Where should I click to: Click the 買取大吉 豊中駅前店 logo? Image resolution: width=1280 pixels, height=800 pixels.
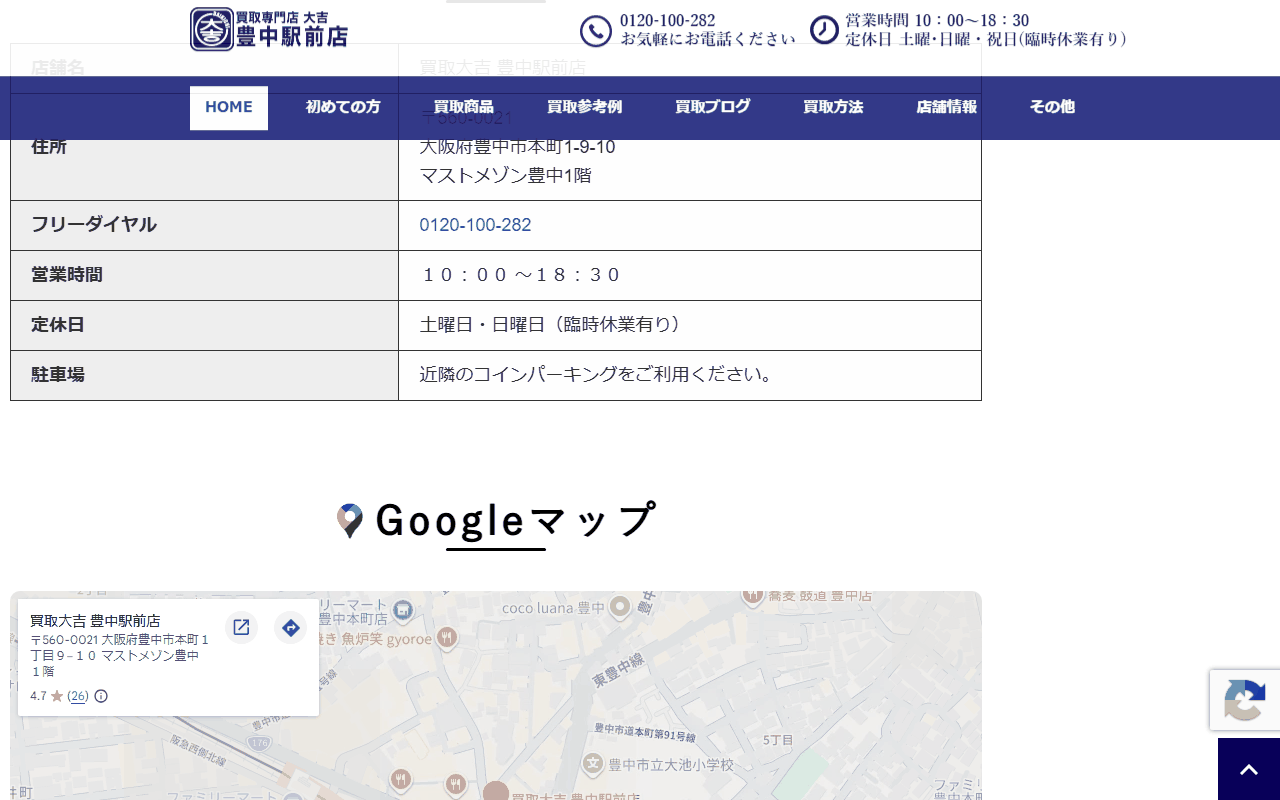click(270, 29)
